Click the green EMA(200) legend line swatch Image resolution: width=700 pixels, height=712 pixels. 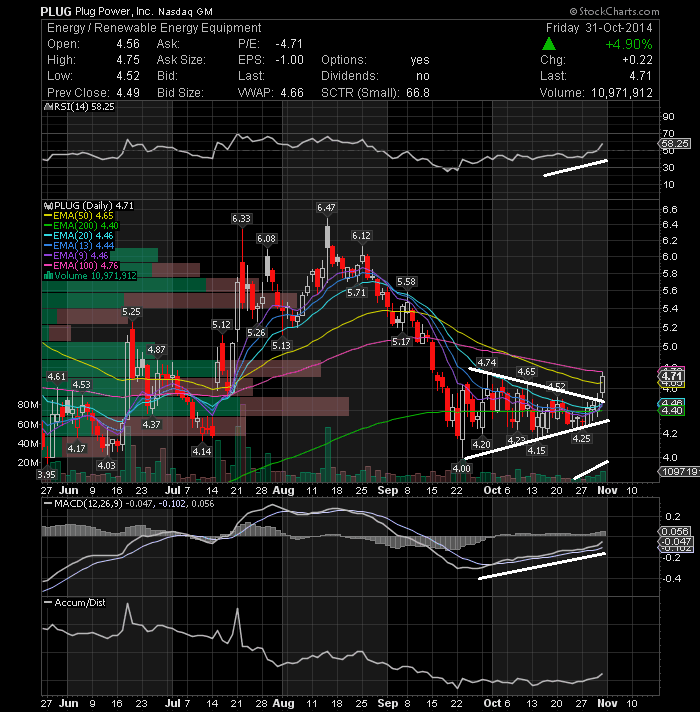click(x=48, y=226)
